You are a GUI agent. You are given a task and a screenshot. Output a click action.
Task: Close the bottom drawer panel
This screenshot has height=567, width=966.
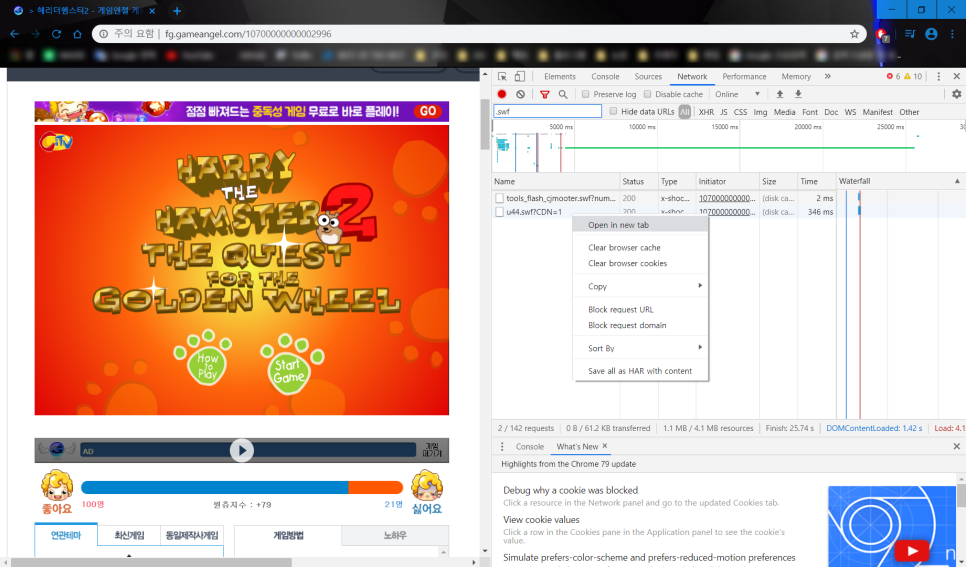[956, 446]
